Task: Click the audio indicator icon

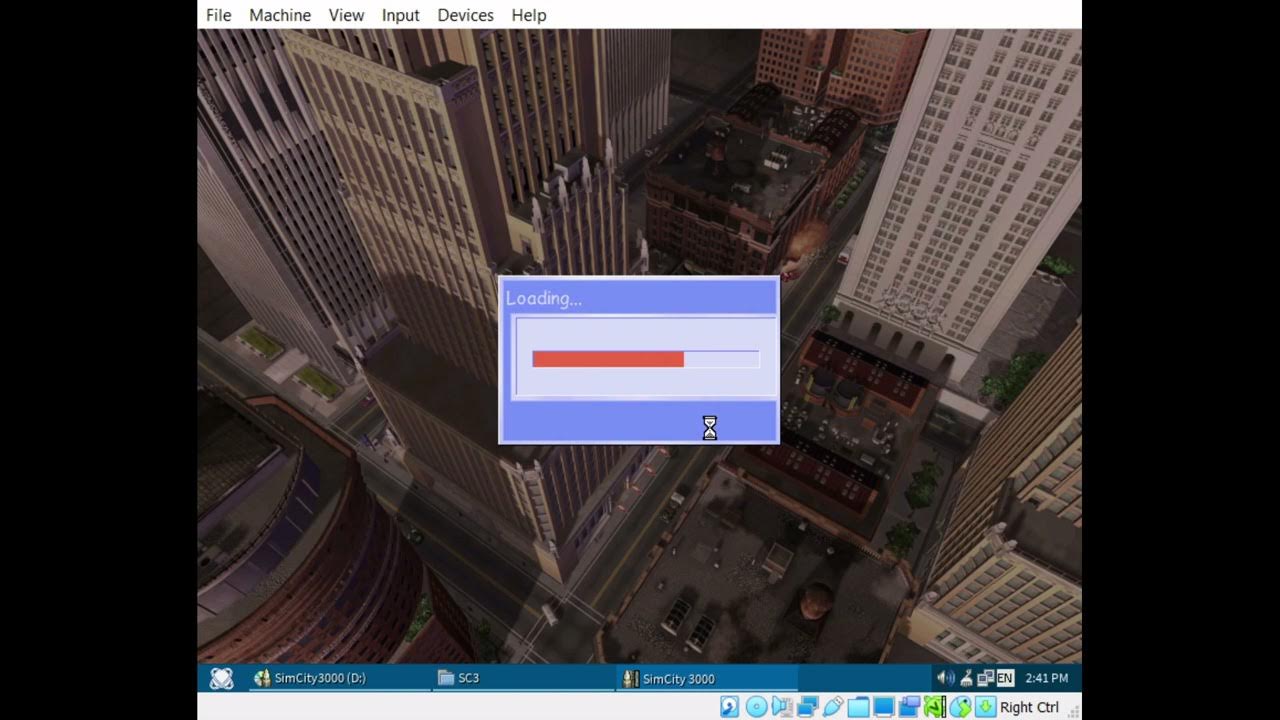Action: pyautogui.click(x=781, y=707)
